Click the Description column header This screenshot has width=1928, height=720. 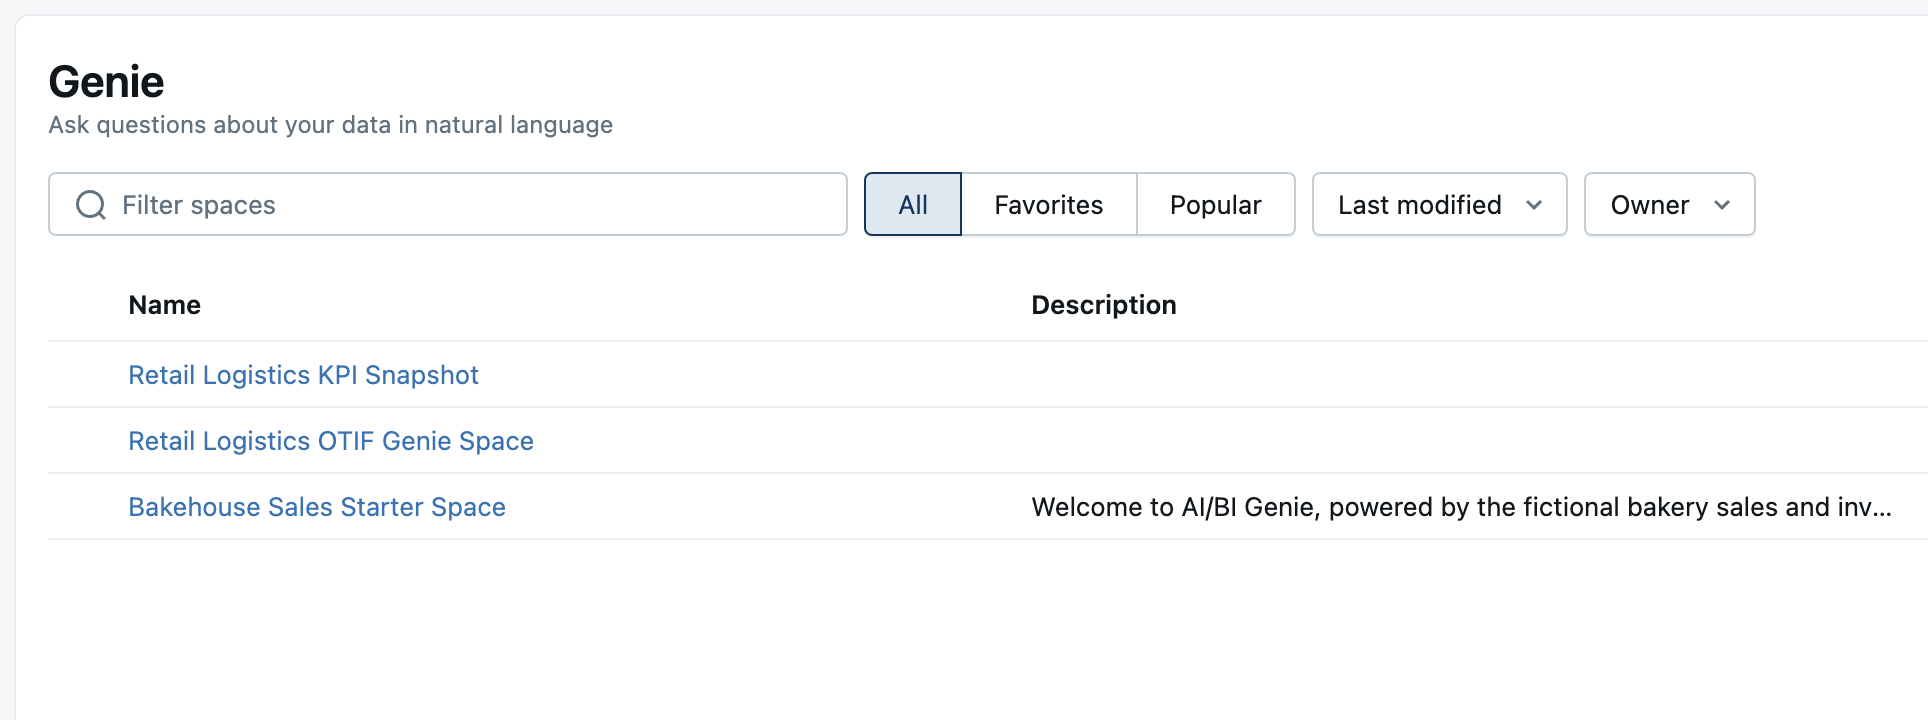click(1103, 305)
